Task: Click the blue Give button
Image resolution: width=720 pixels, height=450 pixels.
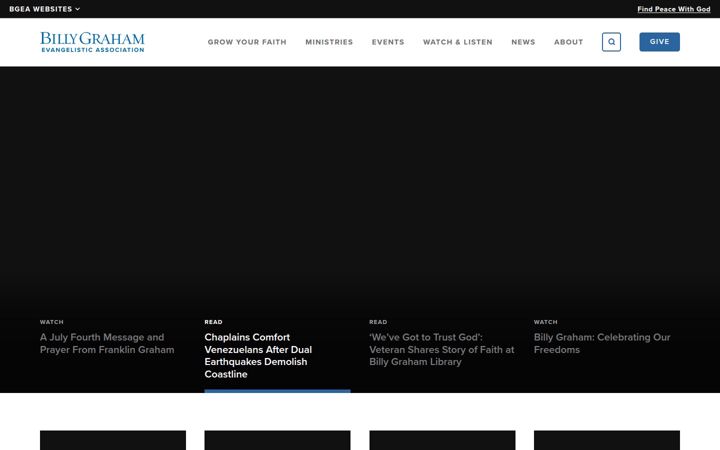Action: coord(659,42)
